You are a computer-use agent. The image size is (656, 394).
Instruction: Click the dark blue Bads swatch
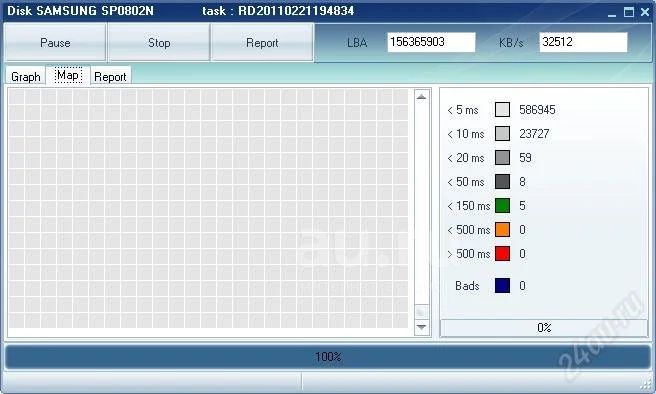pos(502,286)
